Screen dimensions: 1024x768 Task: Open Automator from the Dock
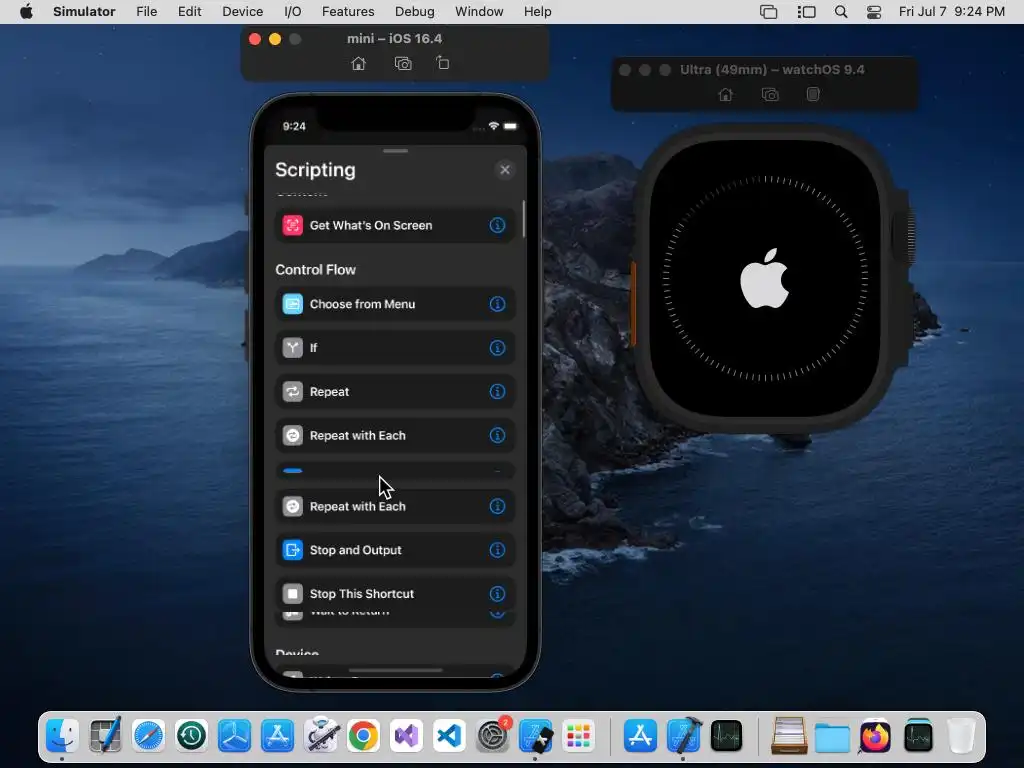pyautogui.click(x=321, y=736)
